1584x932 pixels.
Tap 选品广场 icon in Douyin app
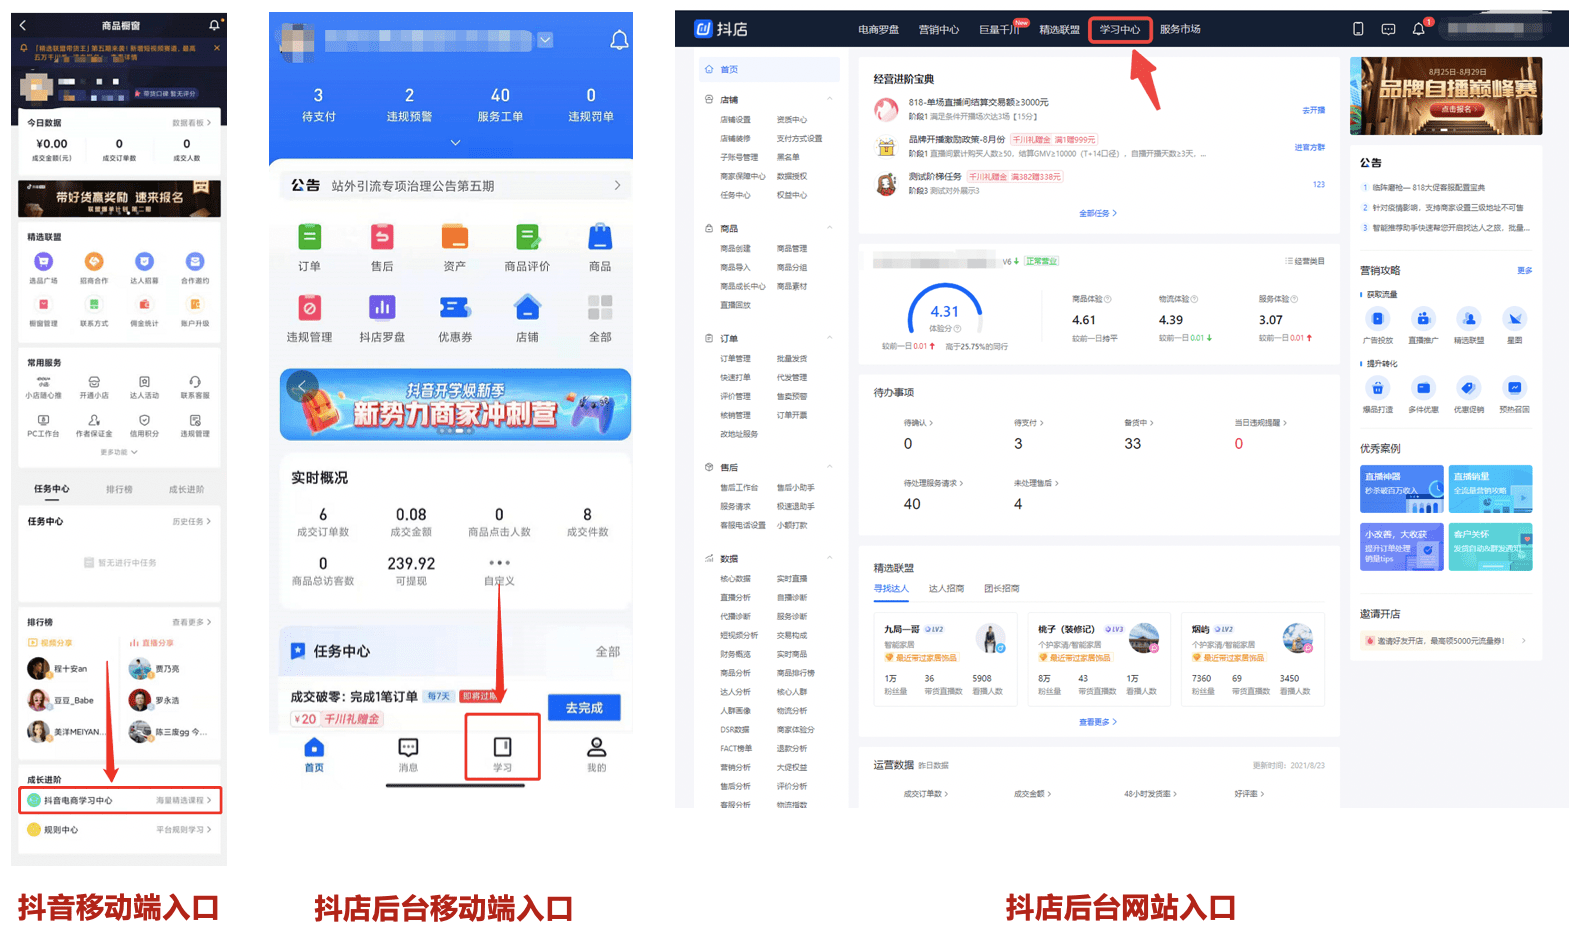pos(43,262)
